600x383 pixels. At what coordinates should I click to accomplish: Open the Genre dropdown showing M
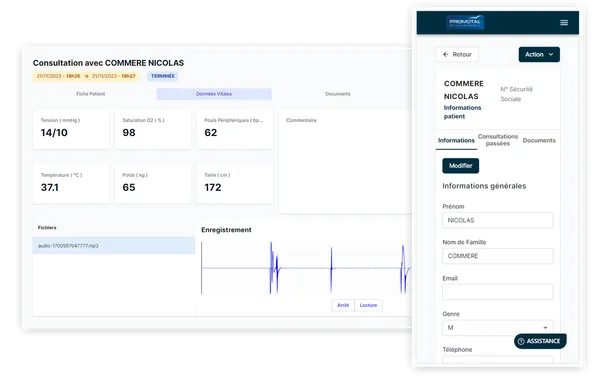[497, 328]
